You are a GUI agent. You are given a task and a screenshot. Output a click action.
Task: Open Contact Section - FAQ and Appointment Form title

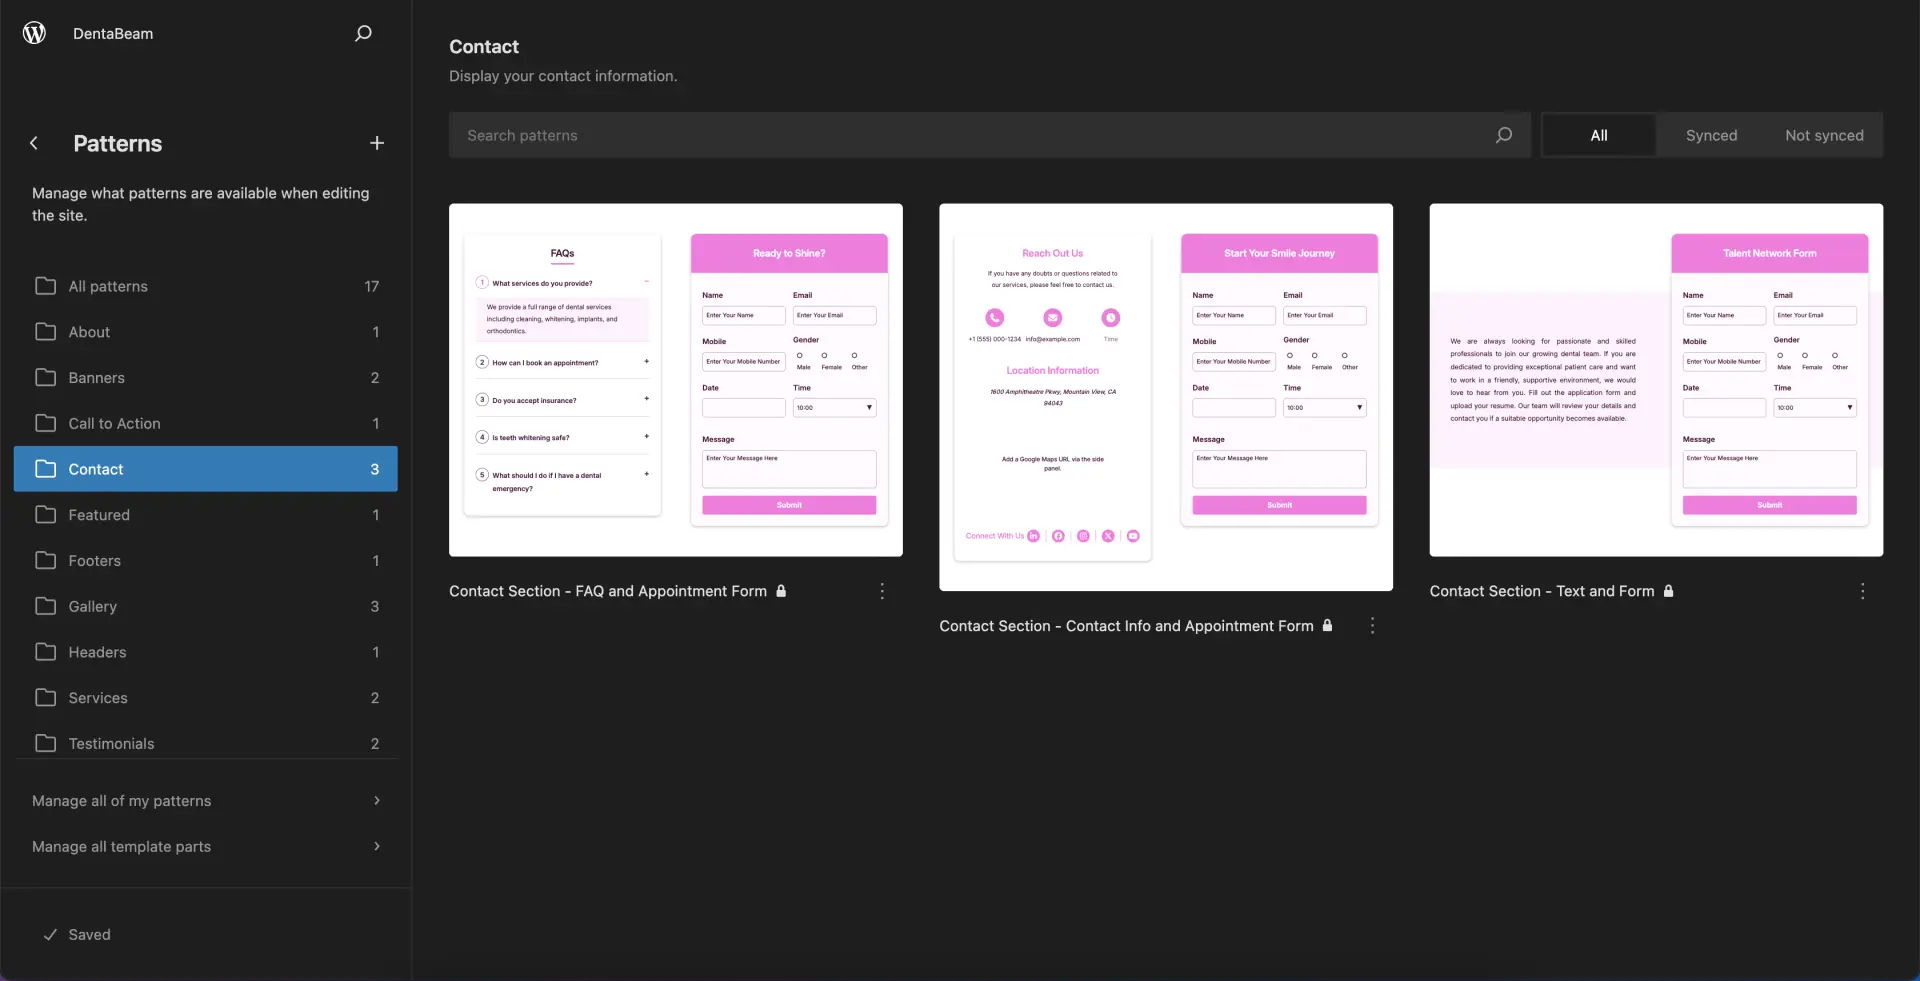608,591
